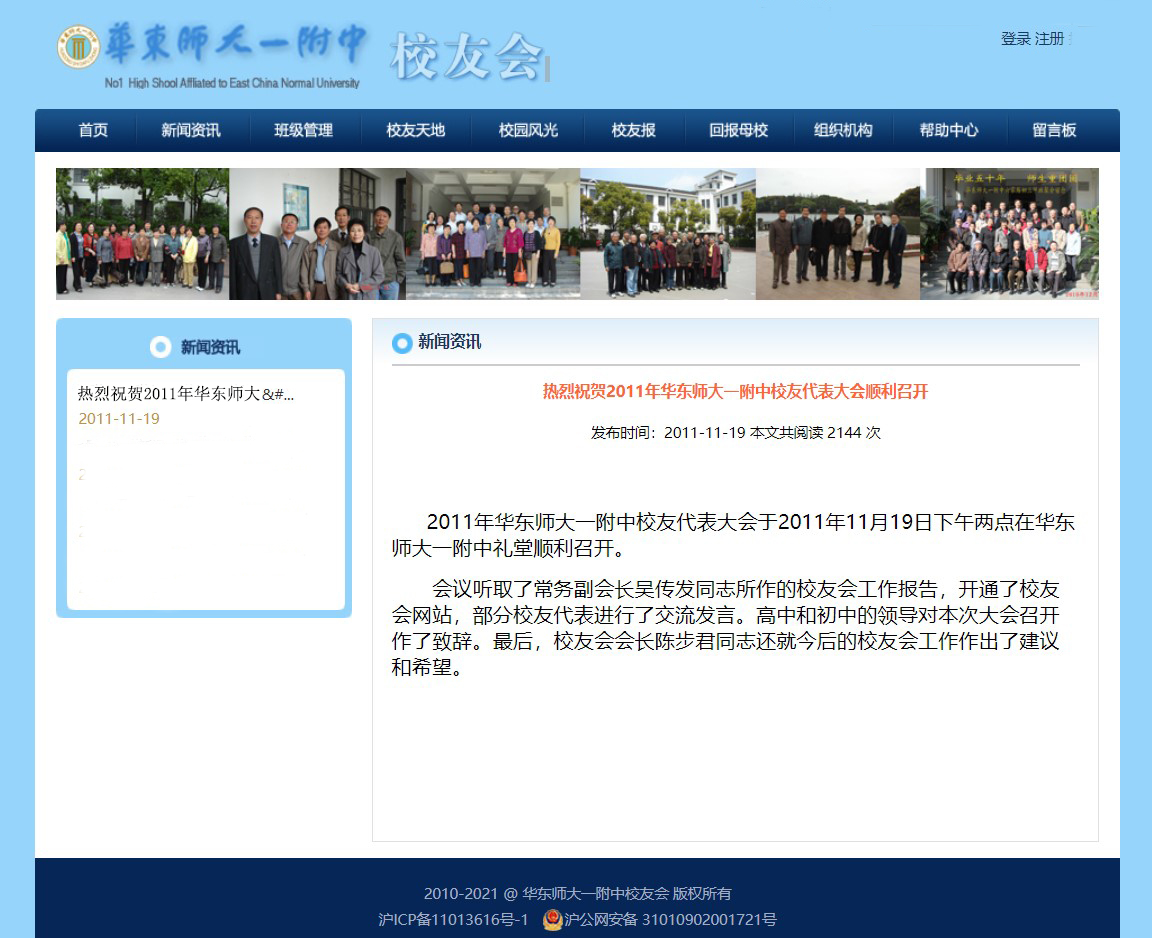This screenshot has width=1152, height=938.
Task: Go to 回报母校 navigation item
Action: (x=738, y=131)
